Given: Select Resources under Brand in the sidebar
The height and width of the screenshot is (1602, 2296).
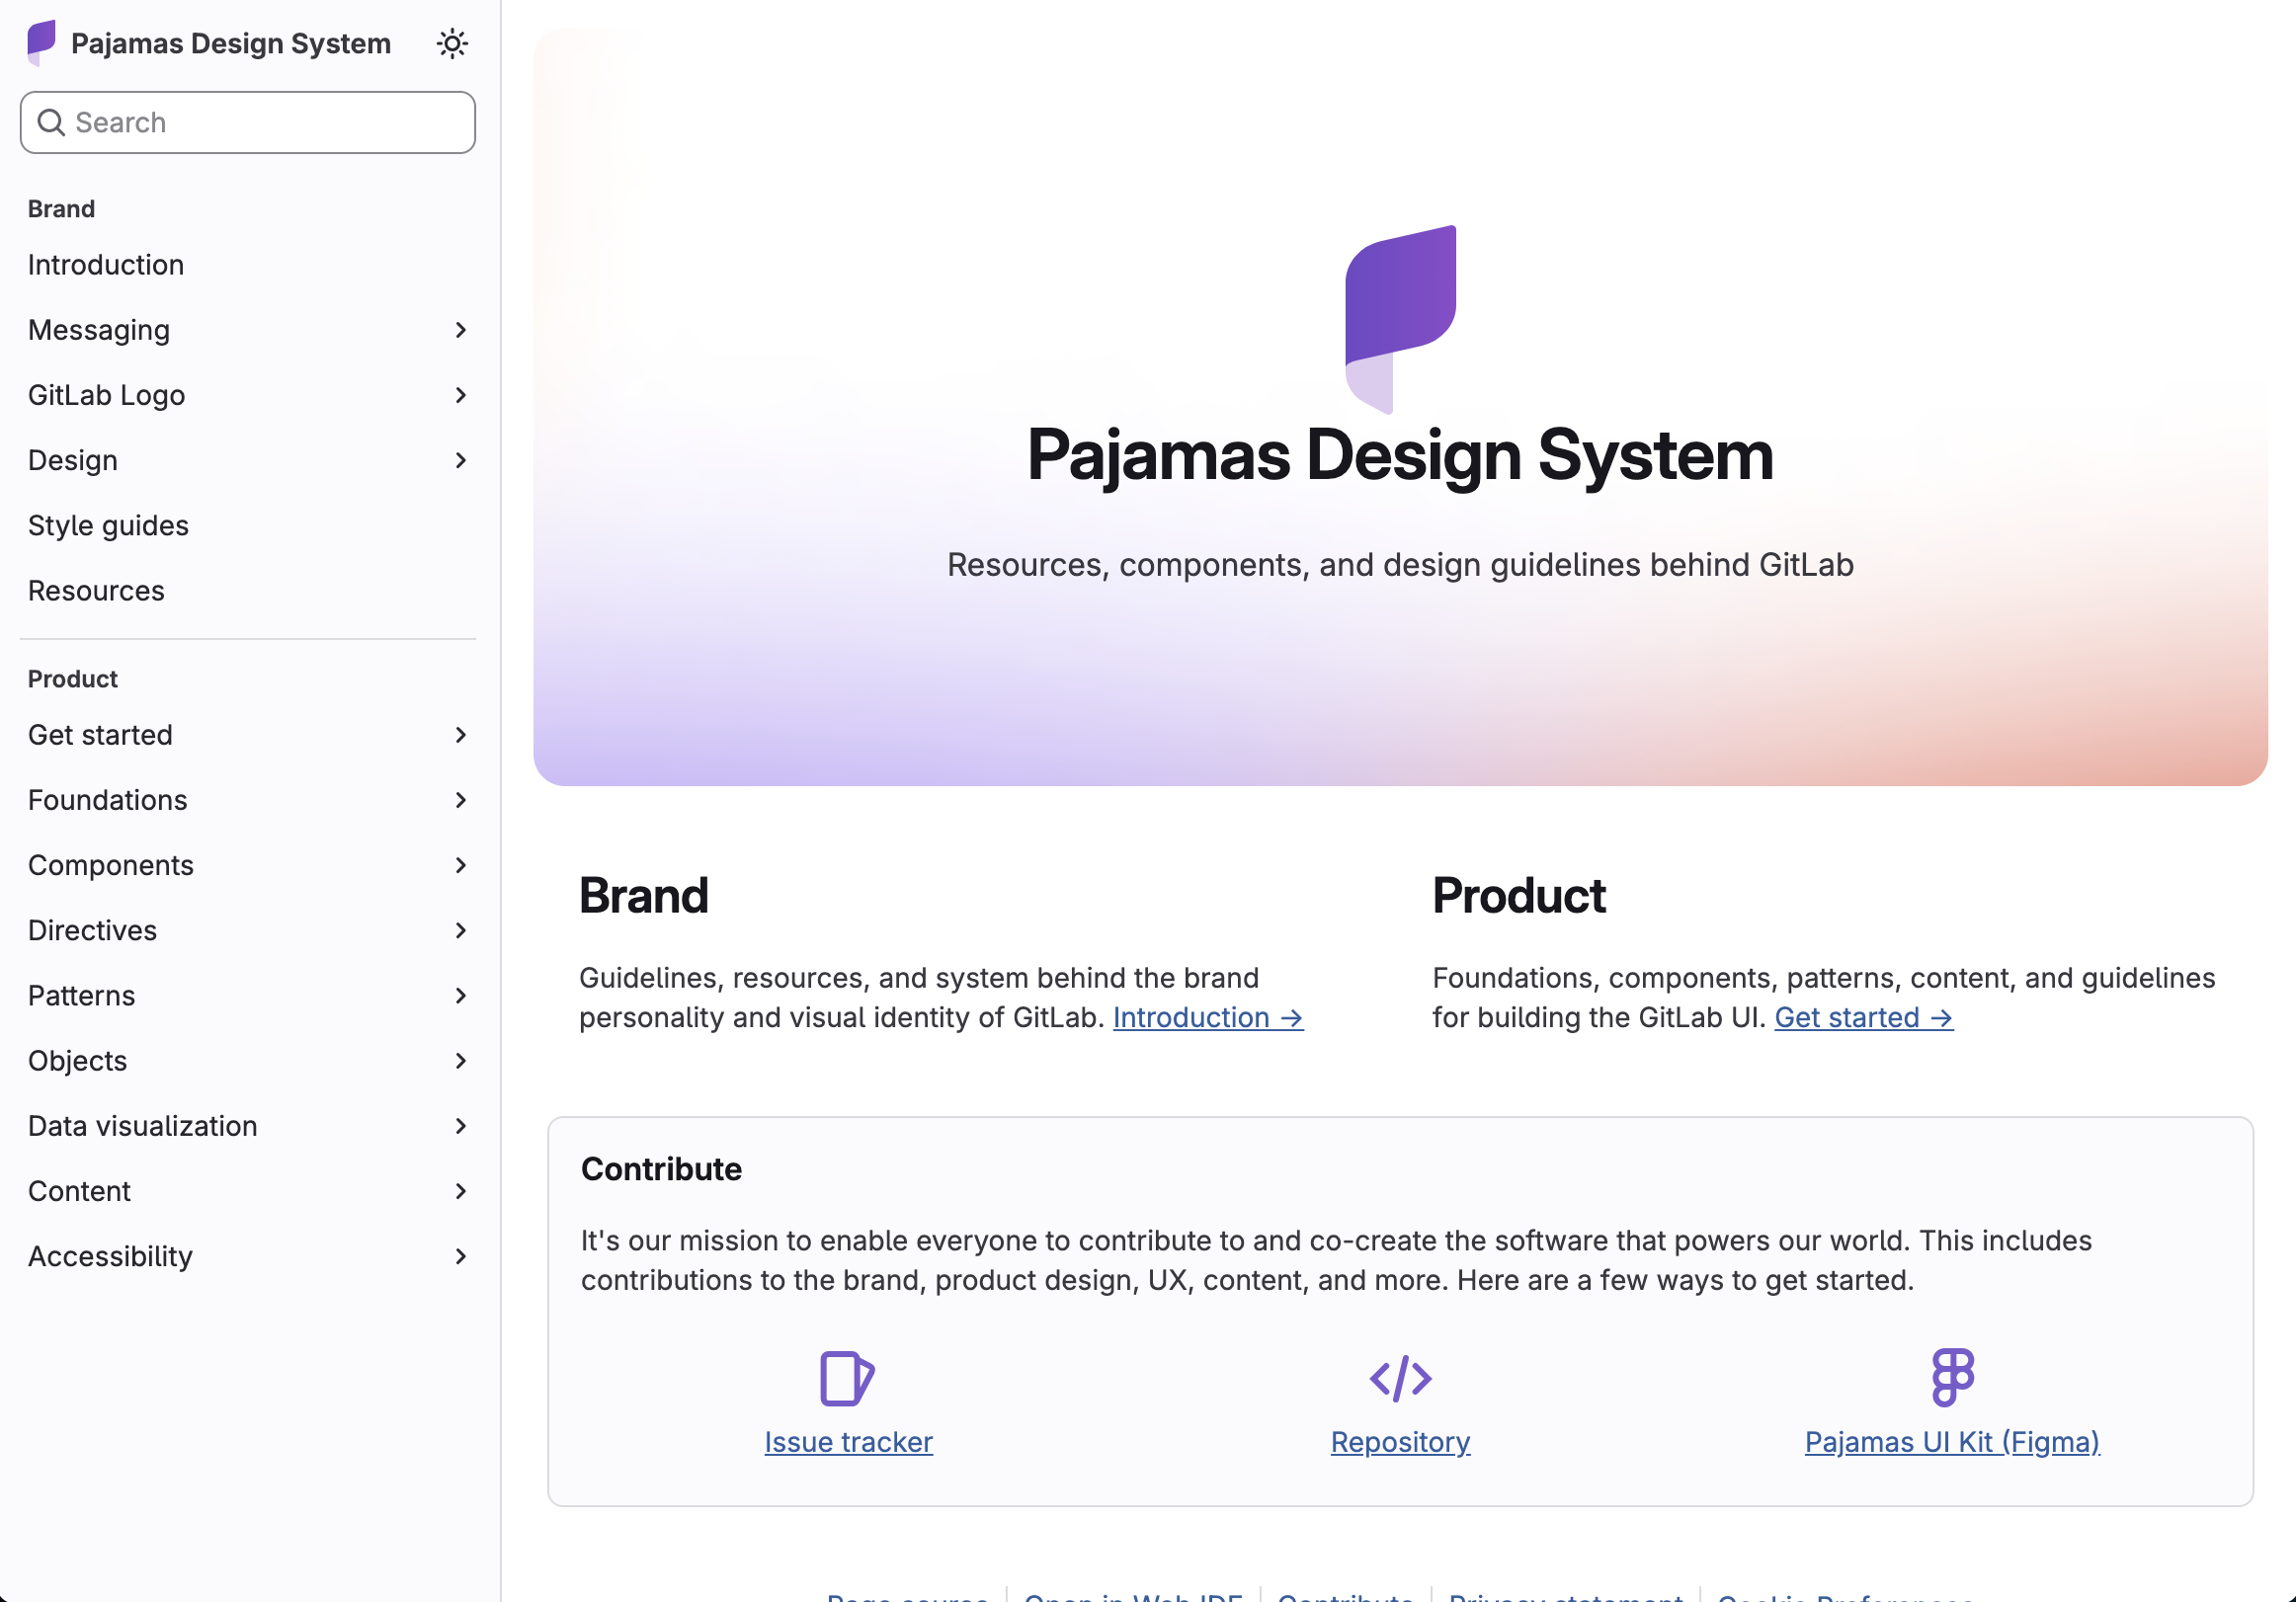Looking at the screenshot, I should click(95, 590).
